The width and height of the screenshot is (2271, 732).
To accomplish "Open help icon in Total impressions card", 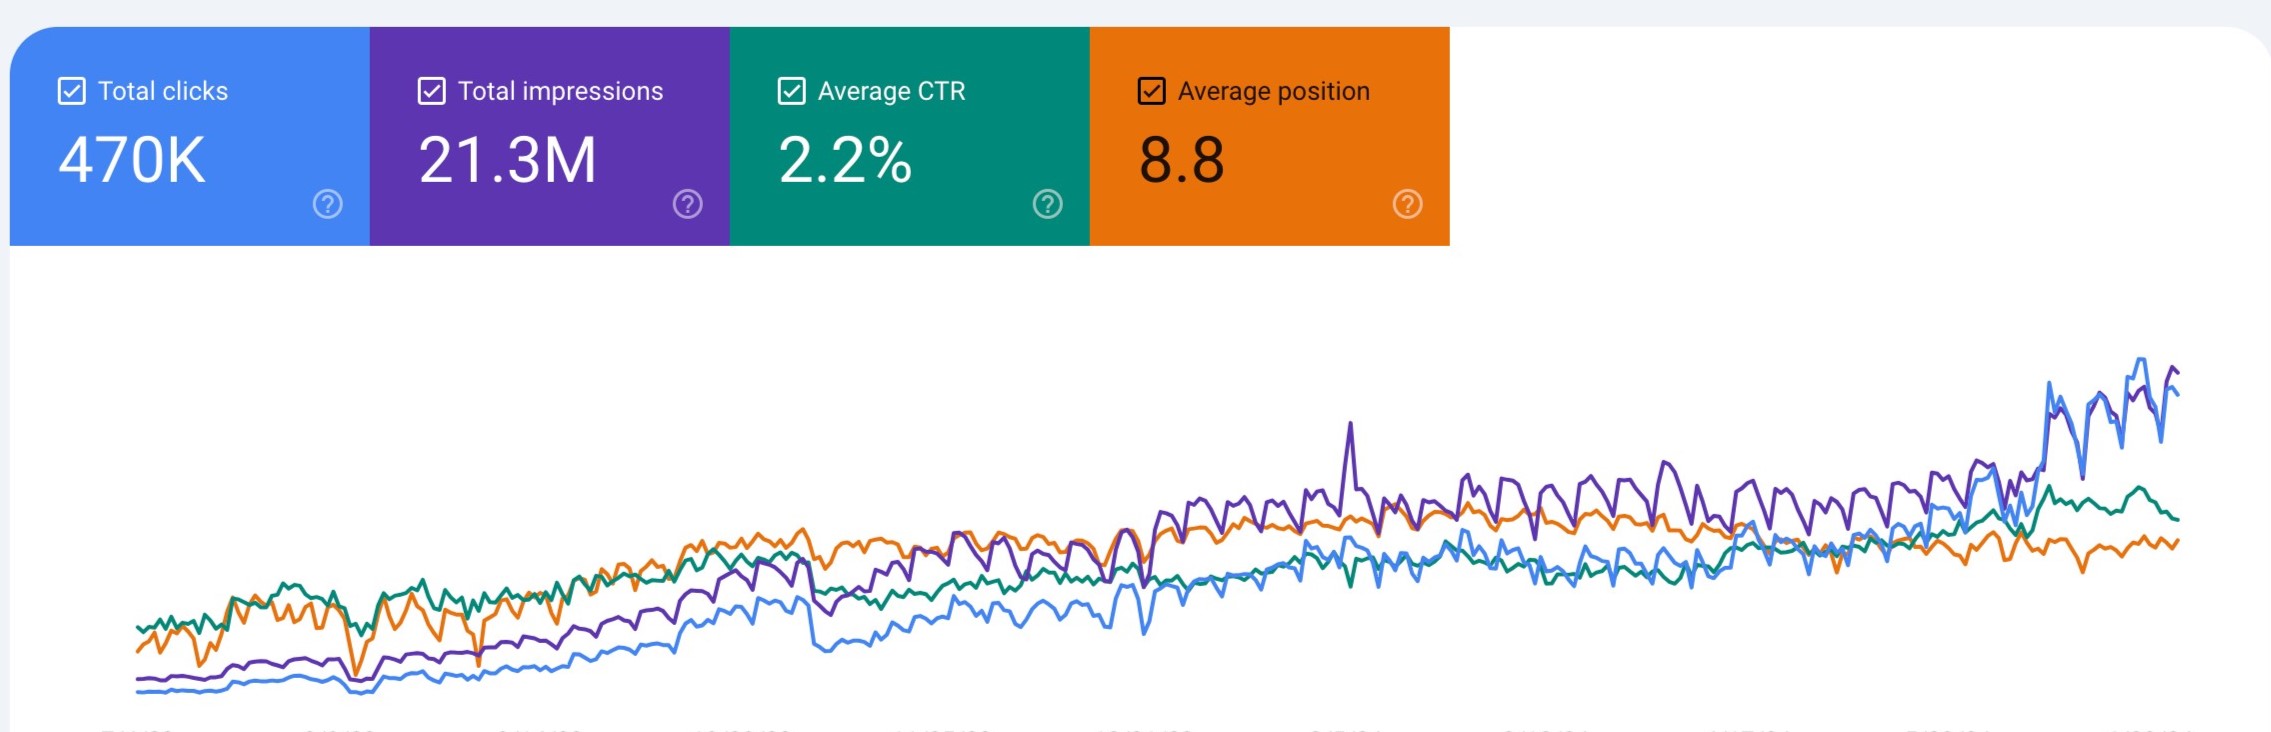I will coord(687,204).
